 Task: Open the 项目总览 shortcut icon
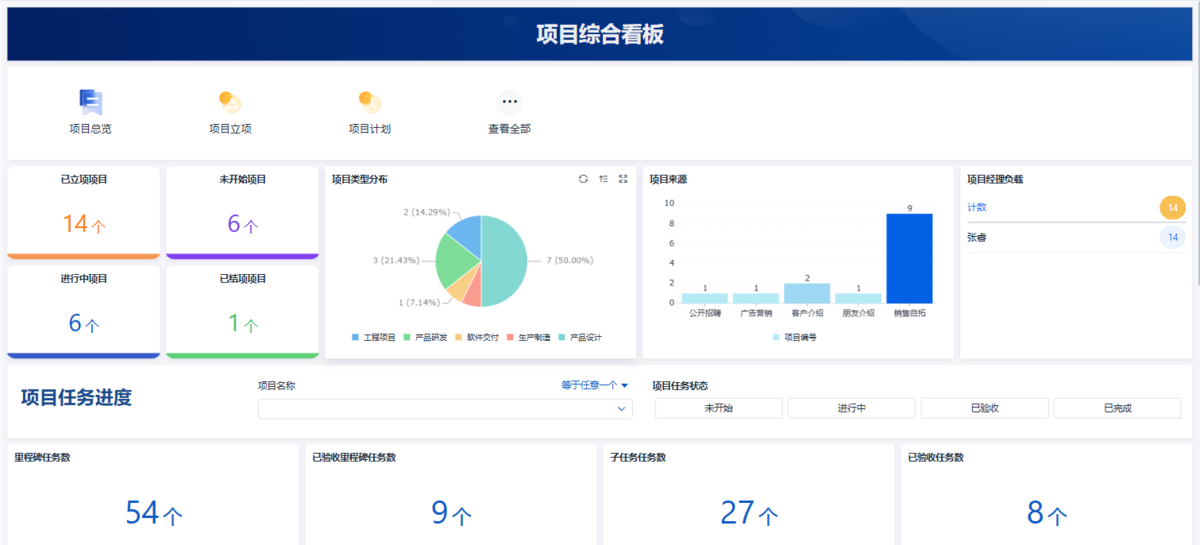coord(91,102)
